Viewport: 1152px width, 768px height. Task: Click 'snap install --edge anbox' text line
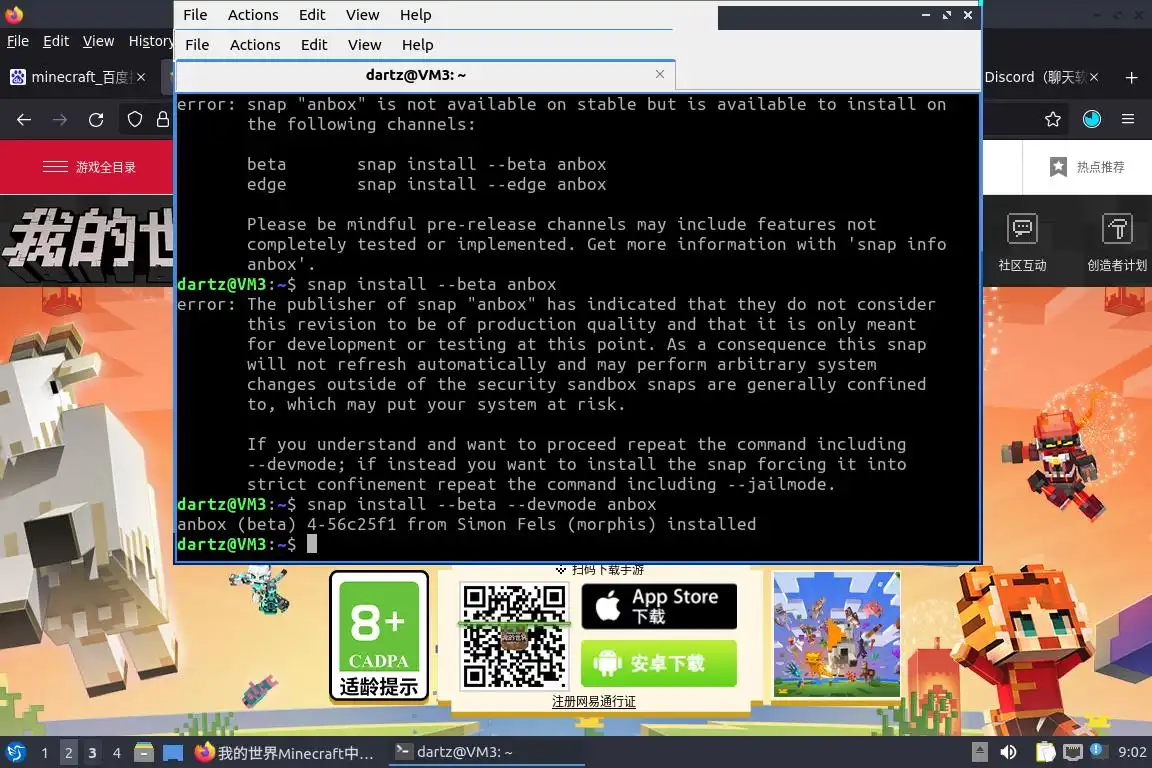click(x=481, y=184)
